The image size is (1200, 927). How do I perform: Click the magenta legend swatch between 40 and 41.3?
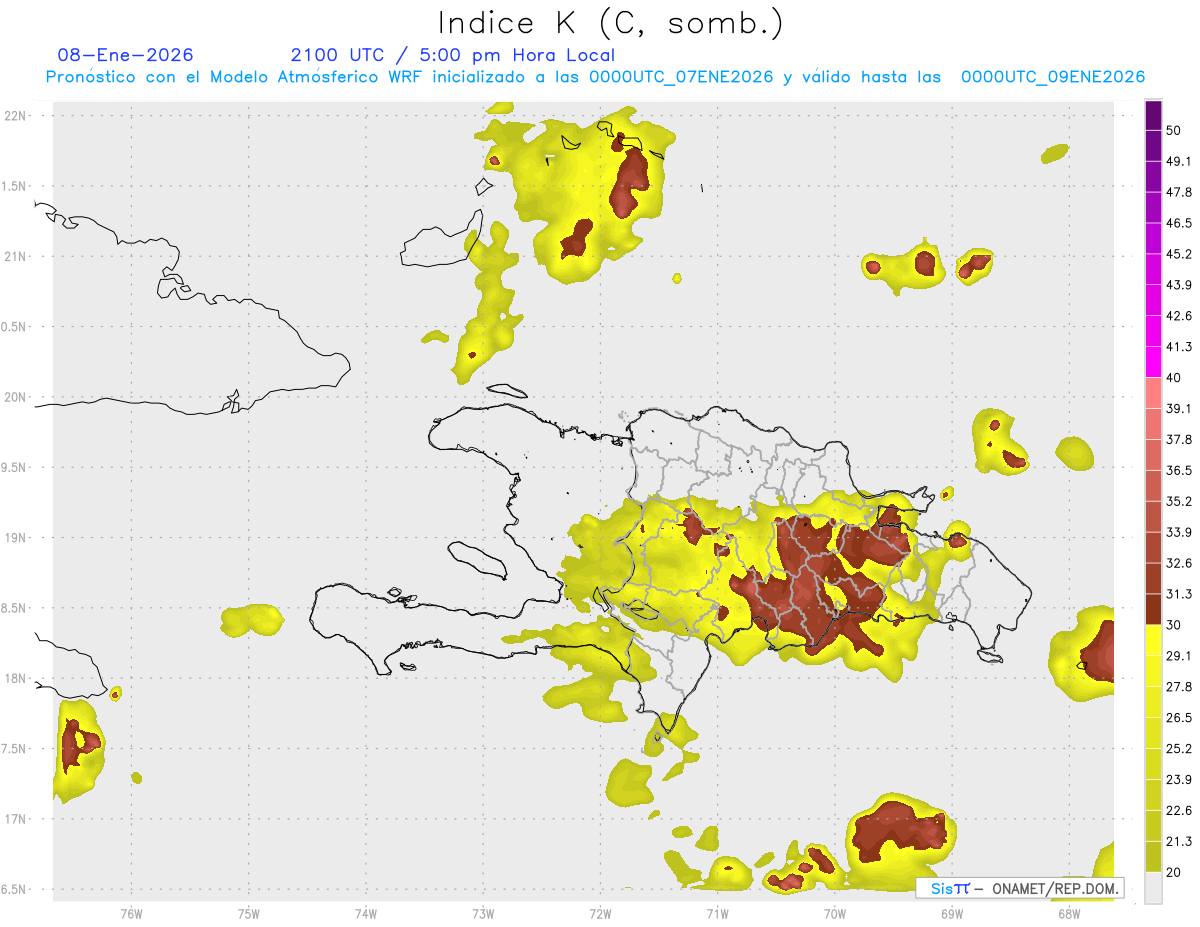(1153, 363)
